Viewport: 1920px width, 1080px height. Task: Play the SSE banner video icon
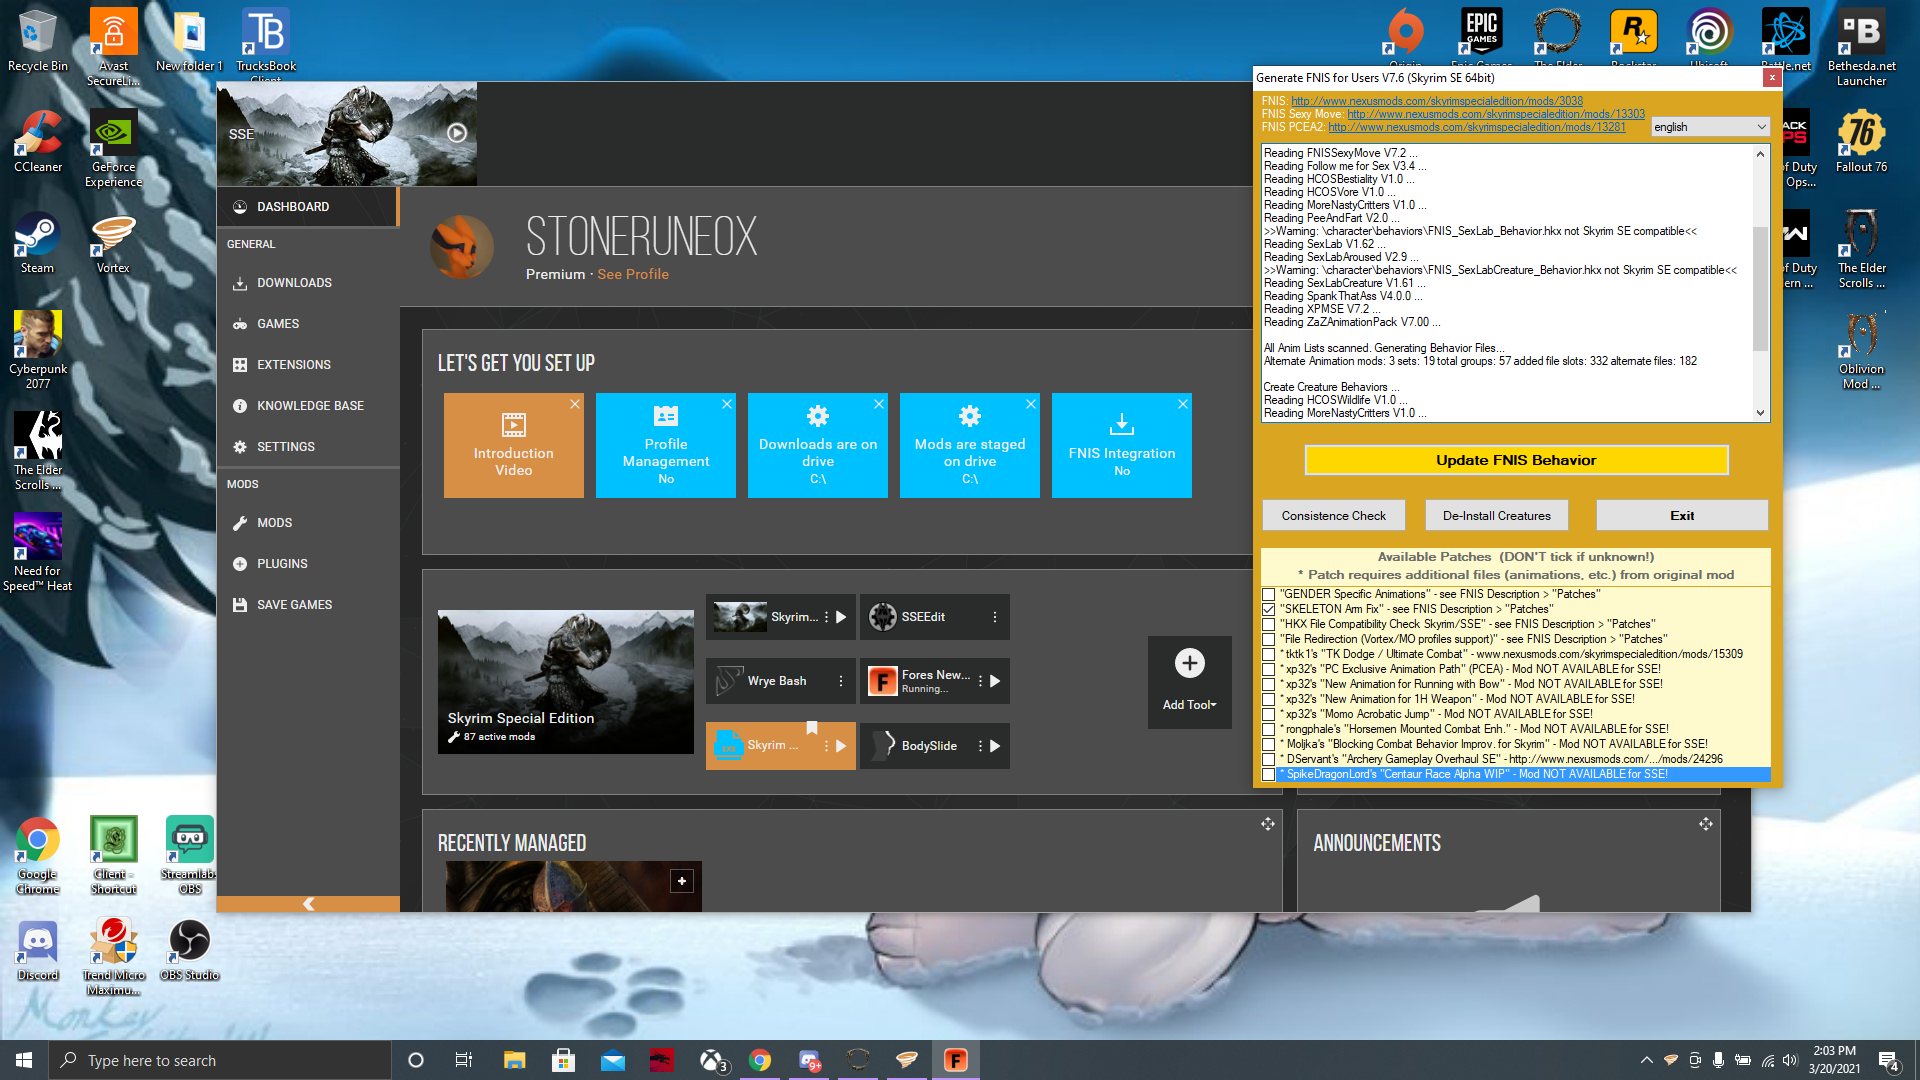coord(457,133)
